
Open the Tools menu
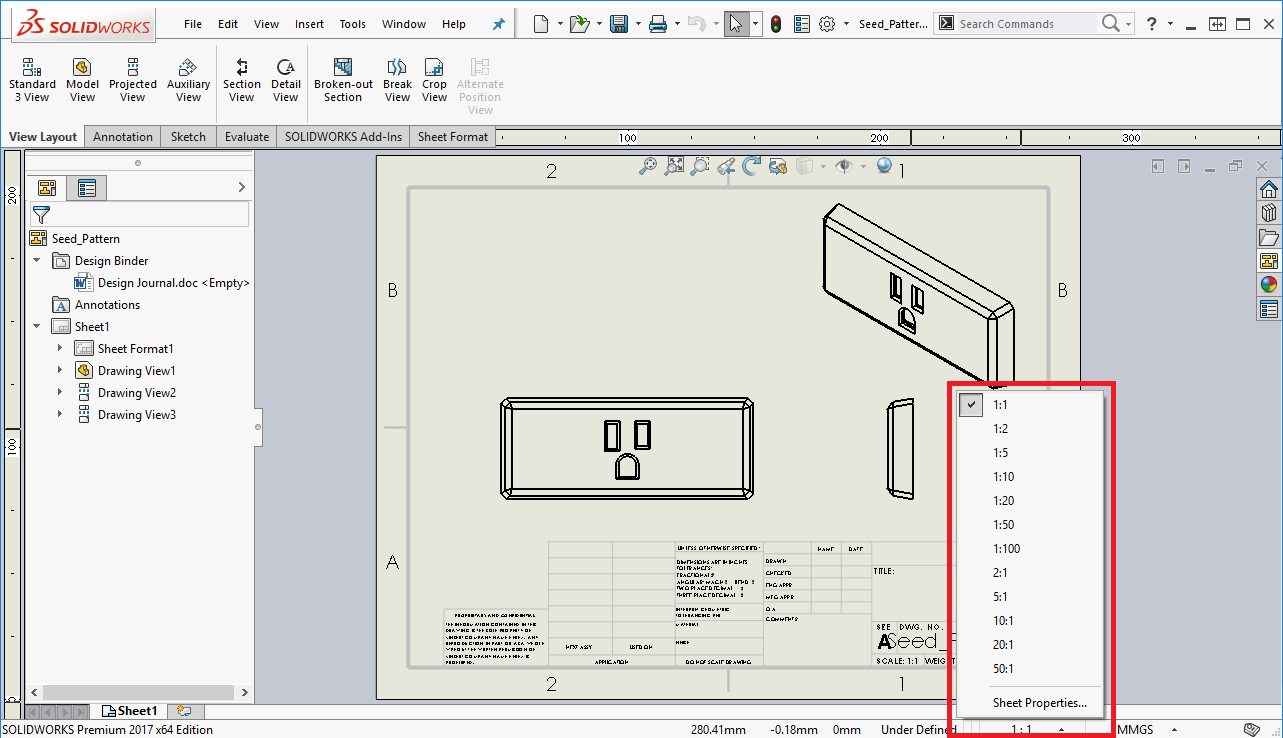(352, 23)
